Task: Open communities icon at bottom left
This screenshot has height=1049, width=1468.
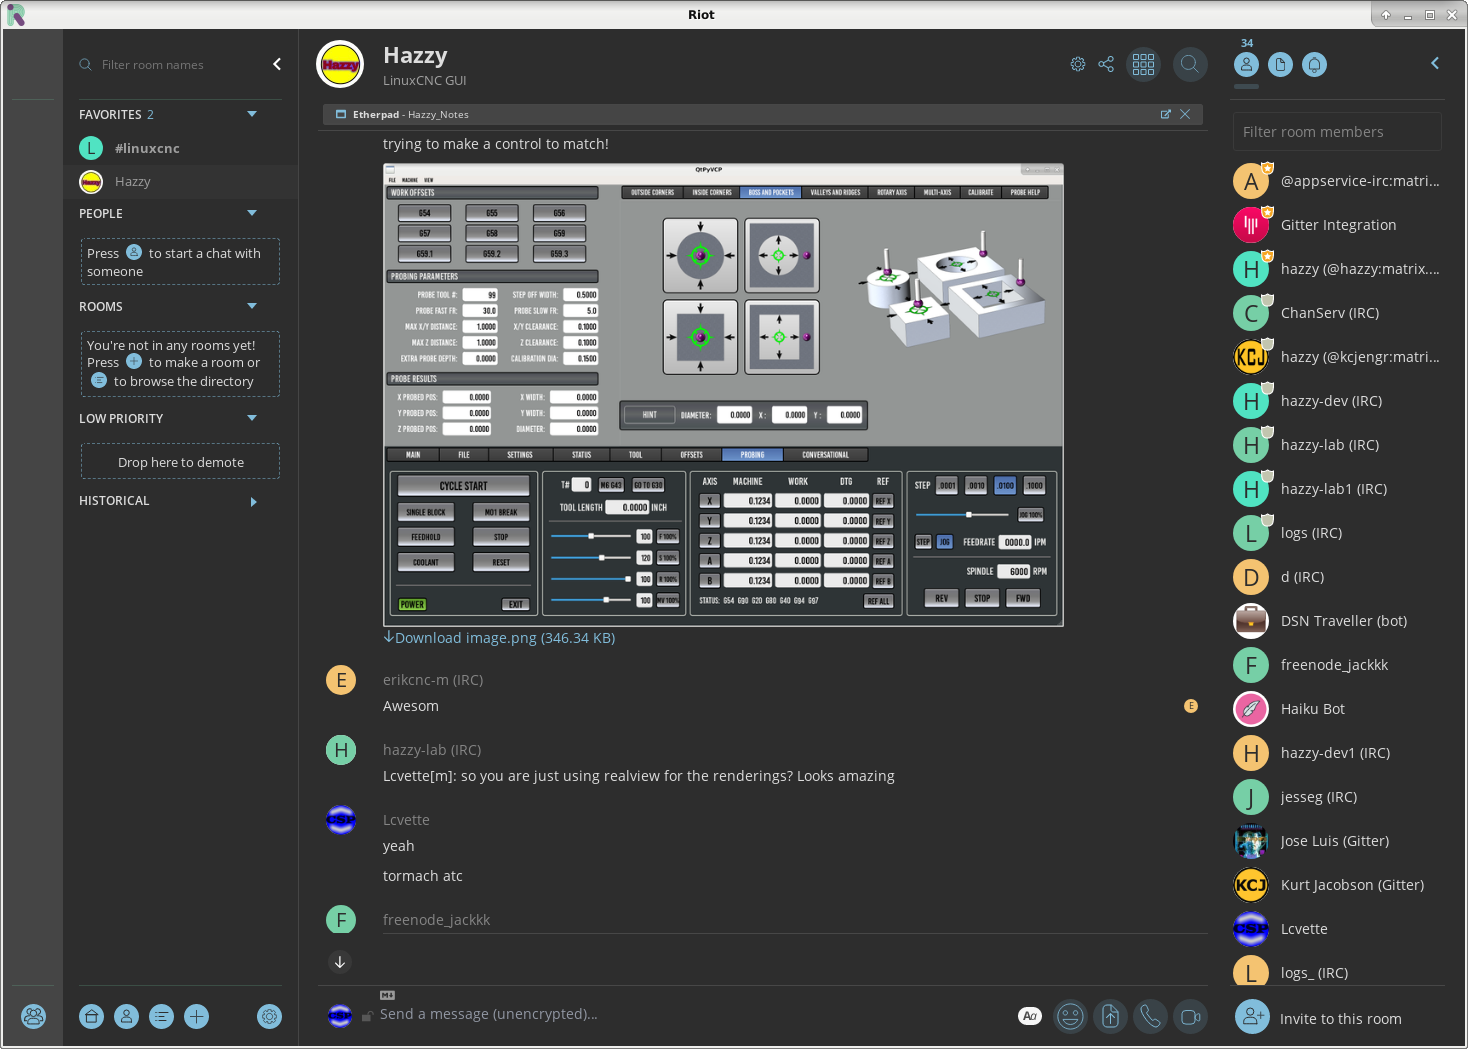Action: pyautogui.click(x=33, y=1017)
